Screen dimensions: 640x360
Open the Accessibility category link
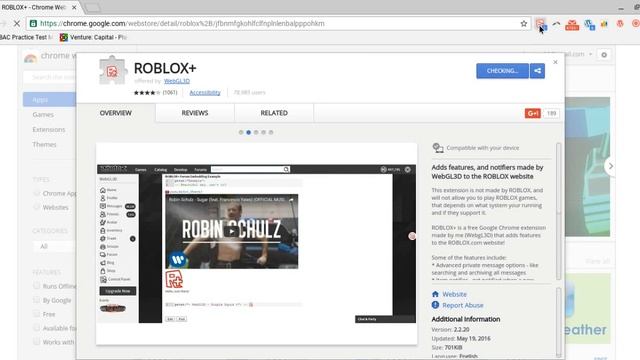tap(205, 93)
